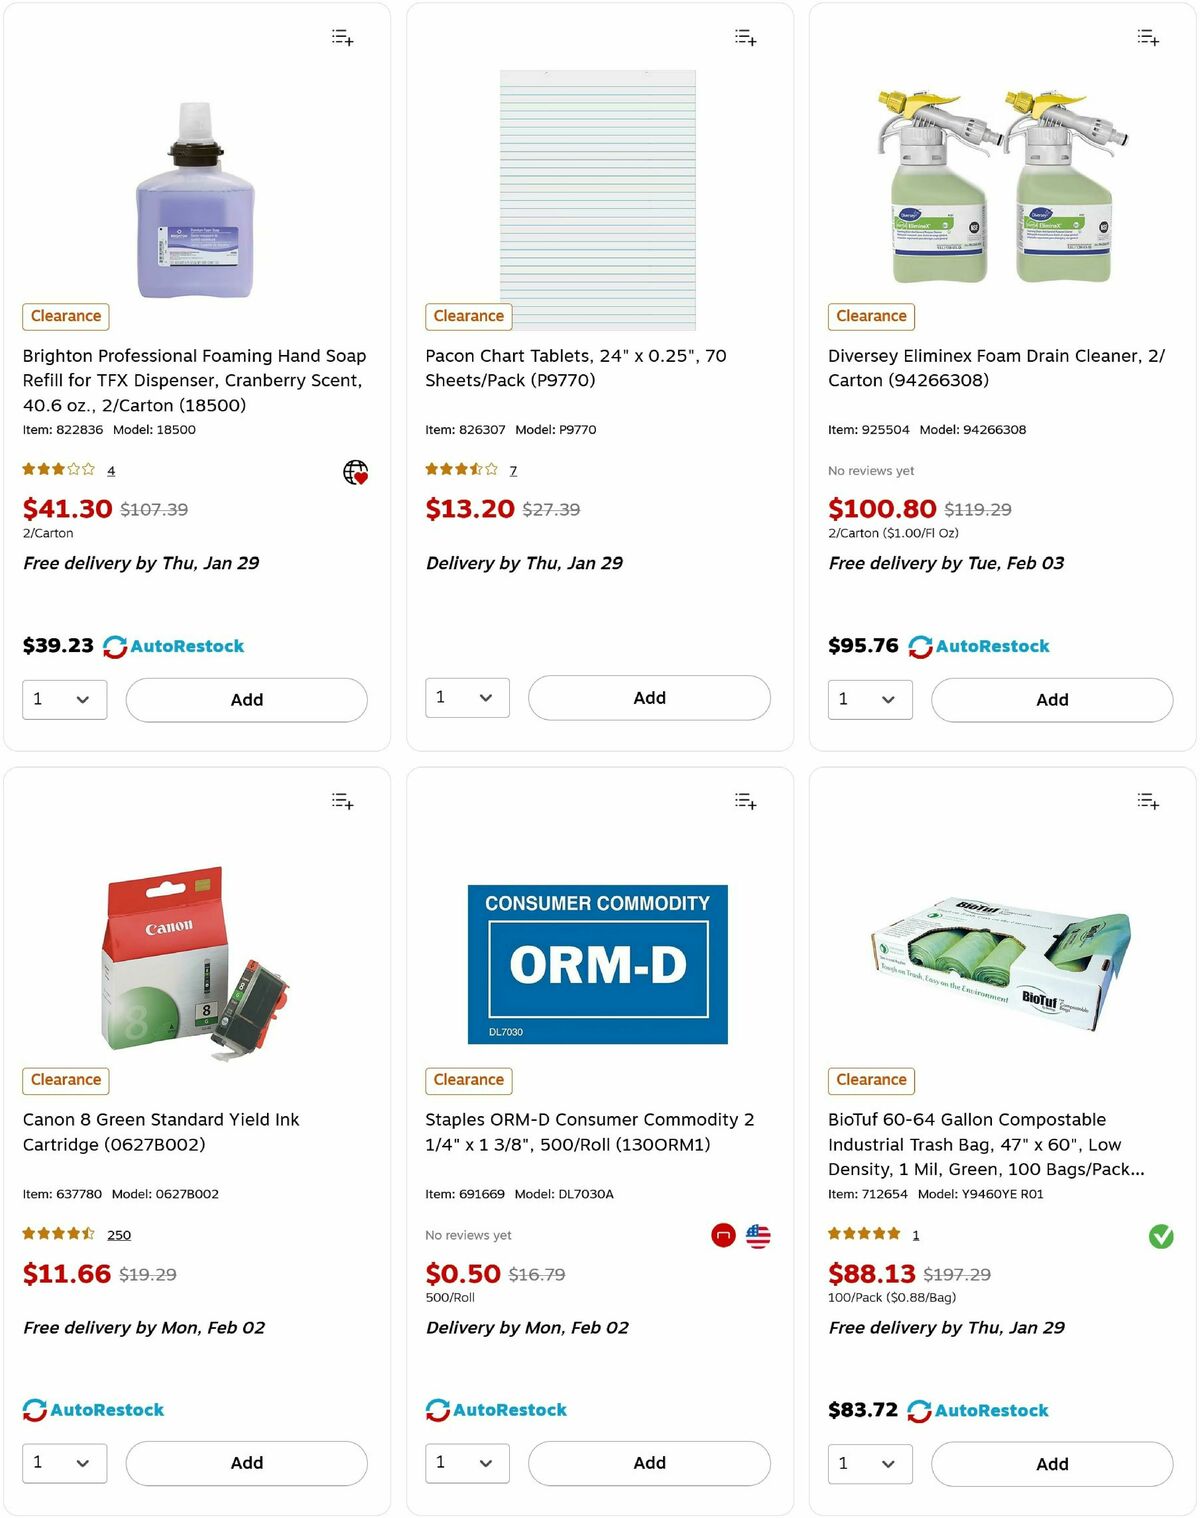Click the US flag icon on ORM-D product

[759, 1235]
